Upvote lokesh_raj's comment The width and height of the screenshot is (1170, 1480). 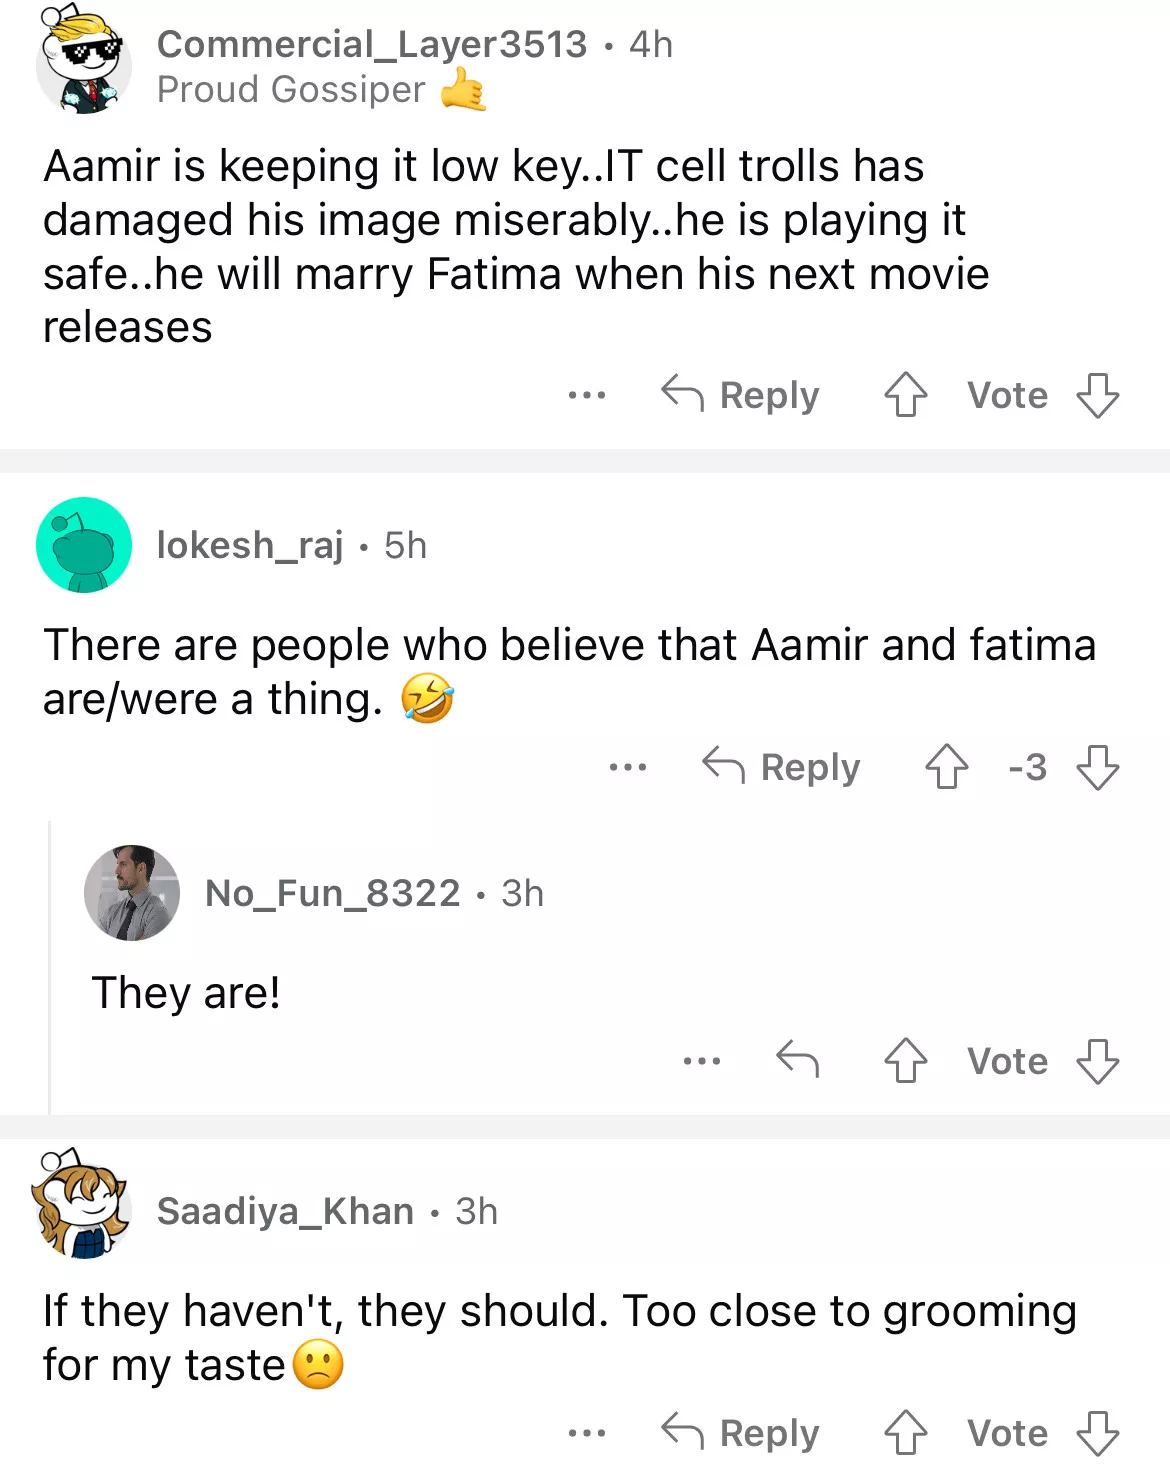click(946, 767)
